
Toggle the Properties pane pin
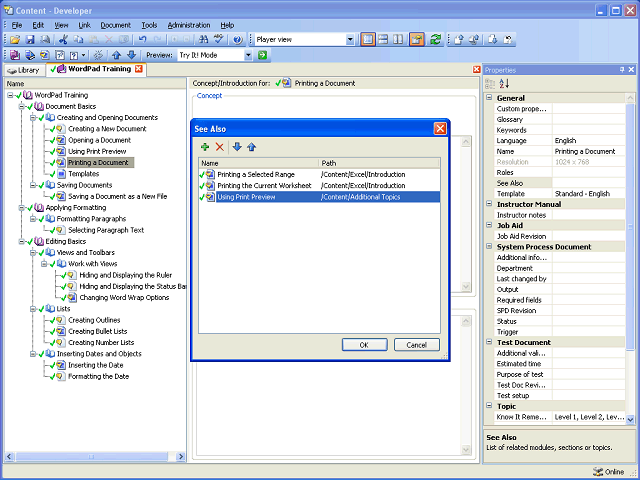click(x=622, y=70)
